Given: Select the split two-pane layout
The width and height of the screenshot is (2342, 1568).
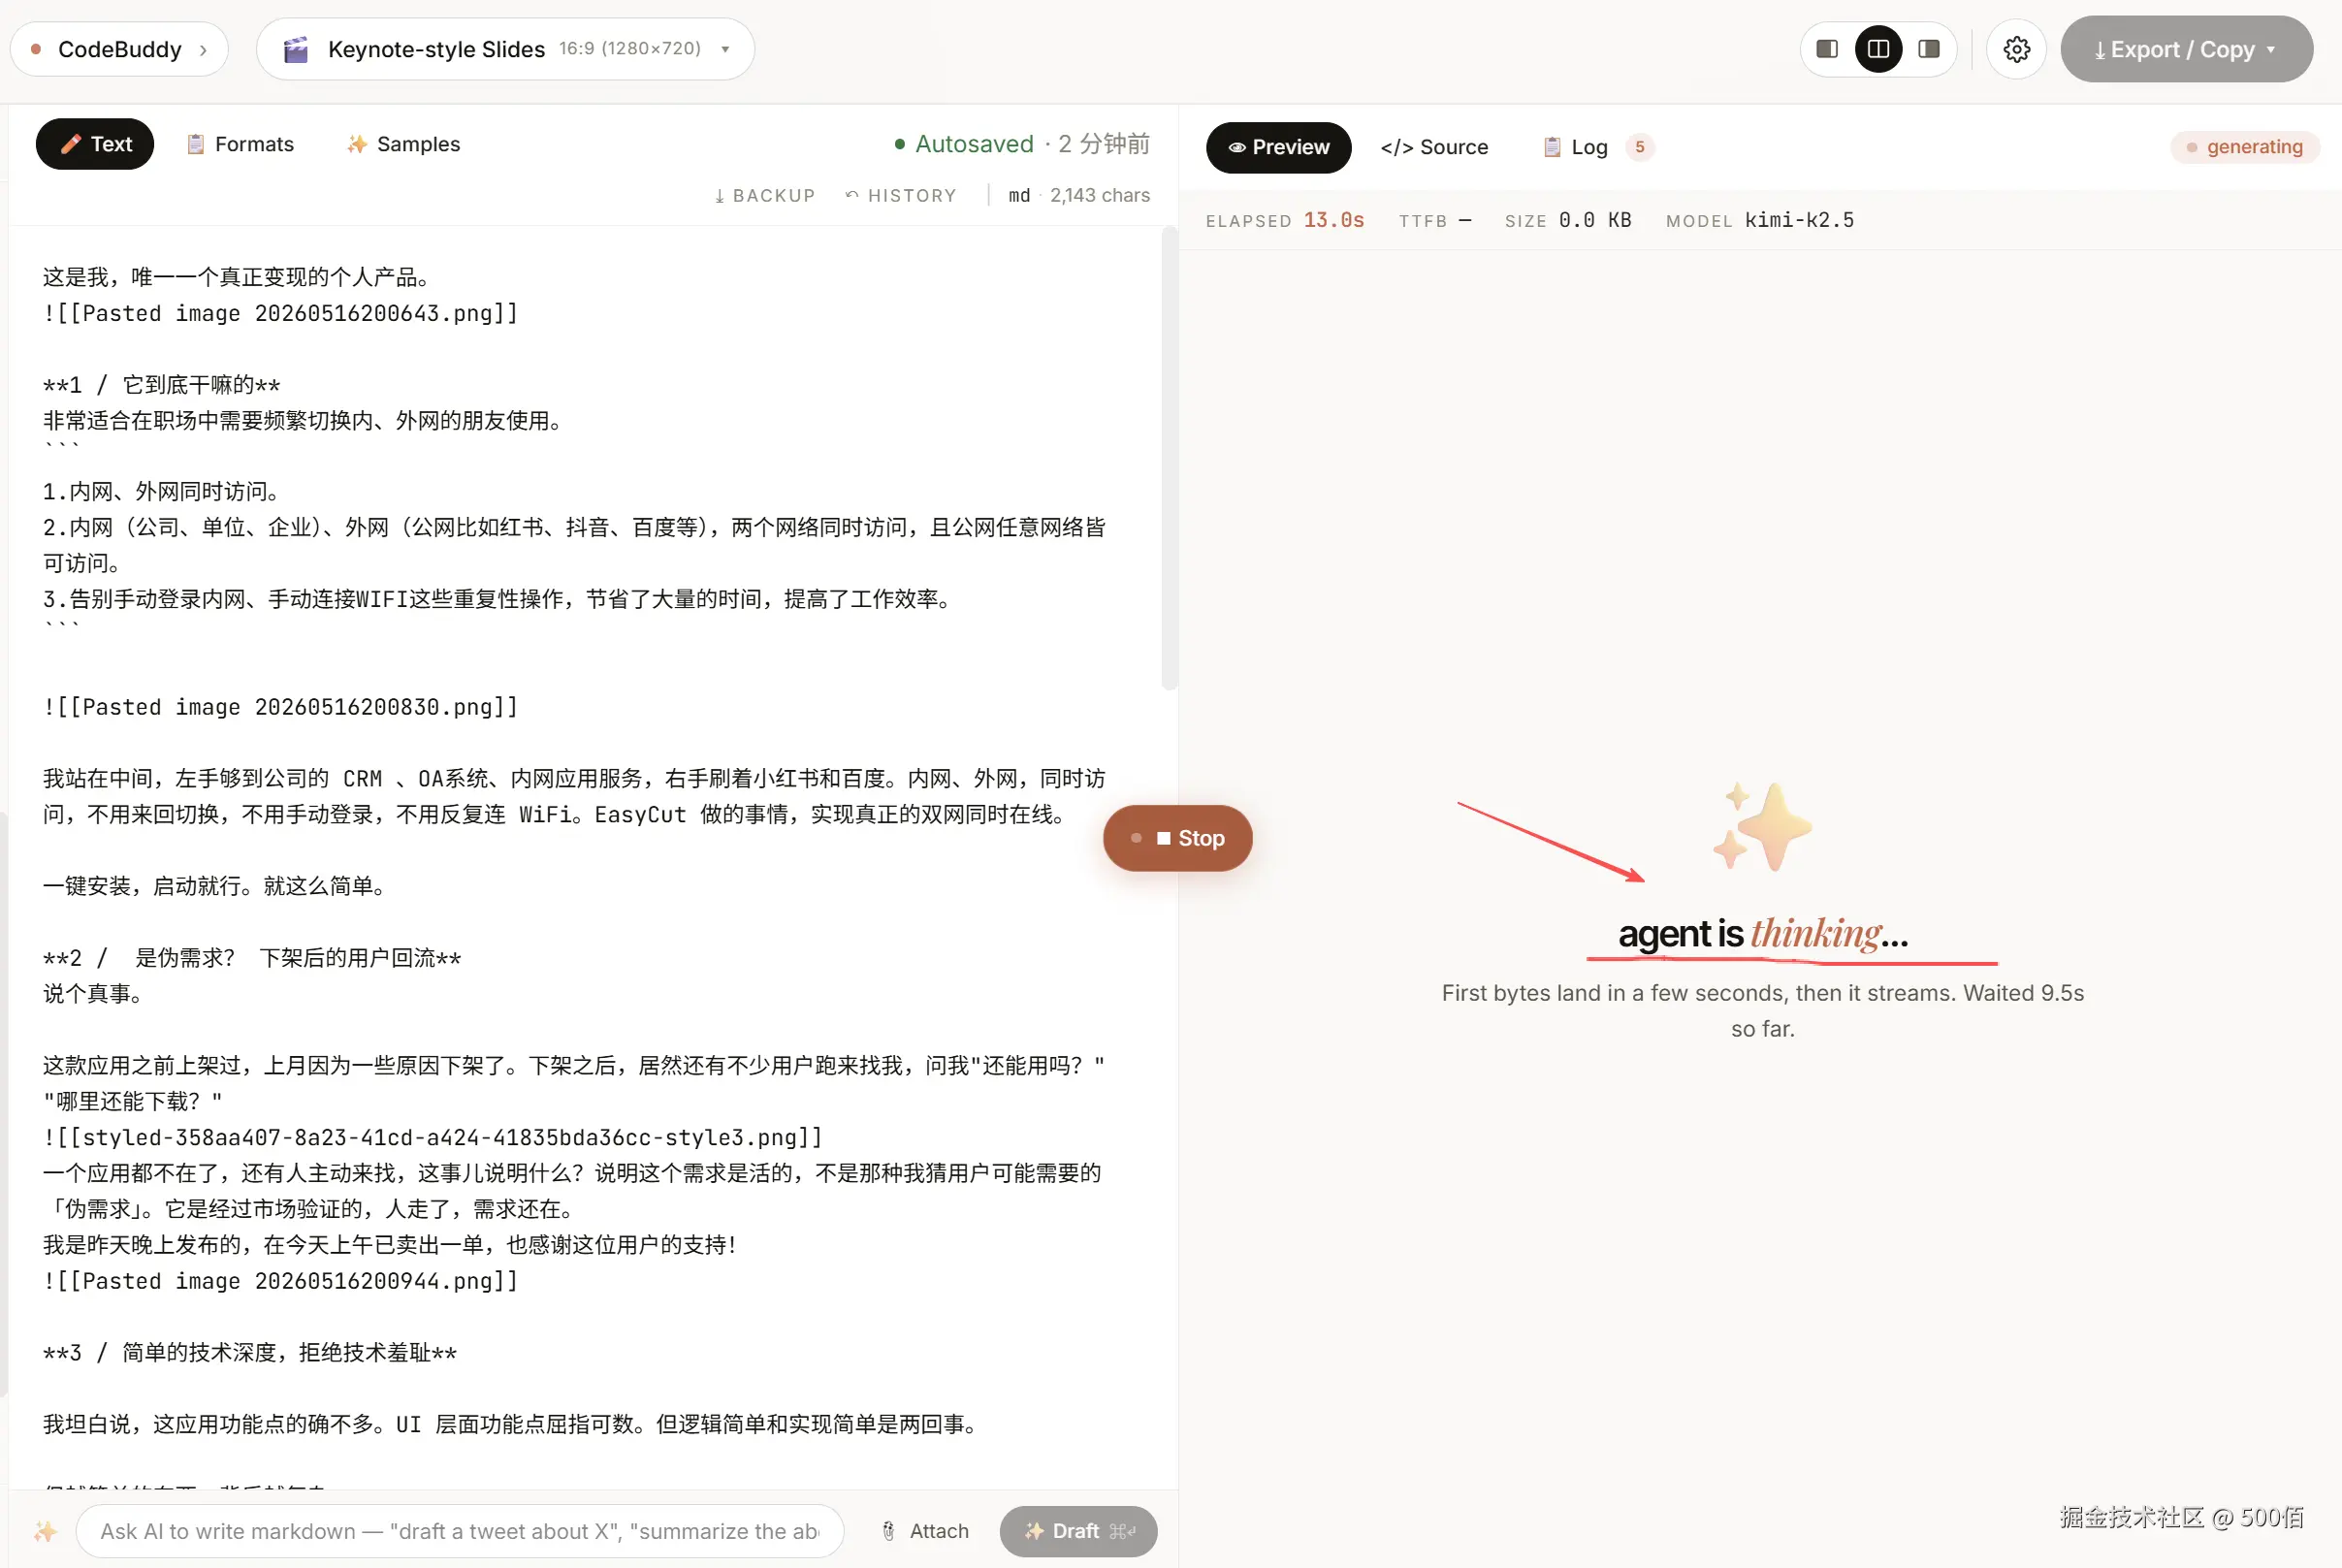Looking at the screenshot, I should click(x=1878, y=49).
